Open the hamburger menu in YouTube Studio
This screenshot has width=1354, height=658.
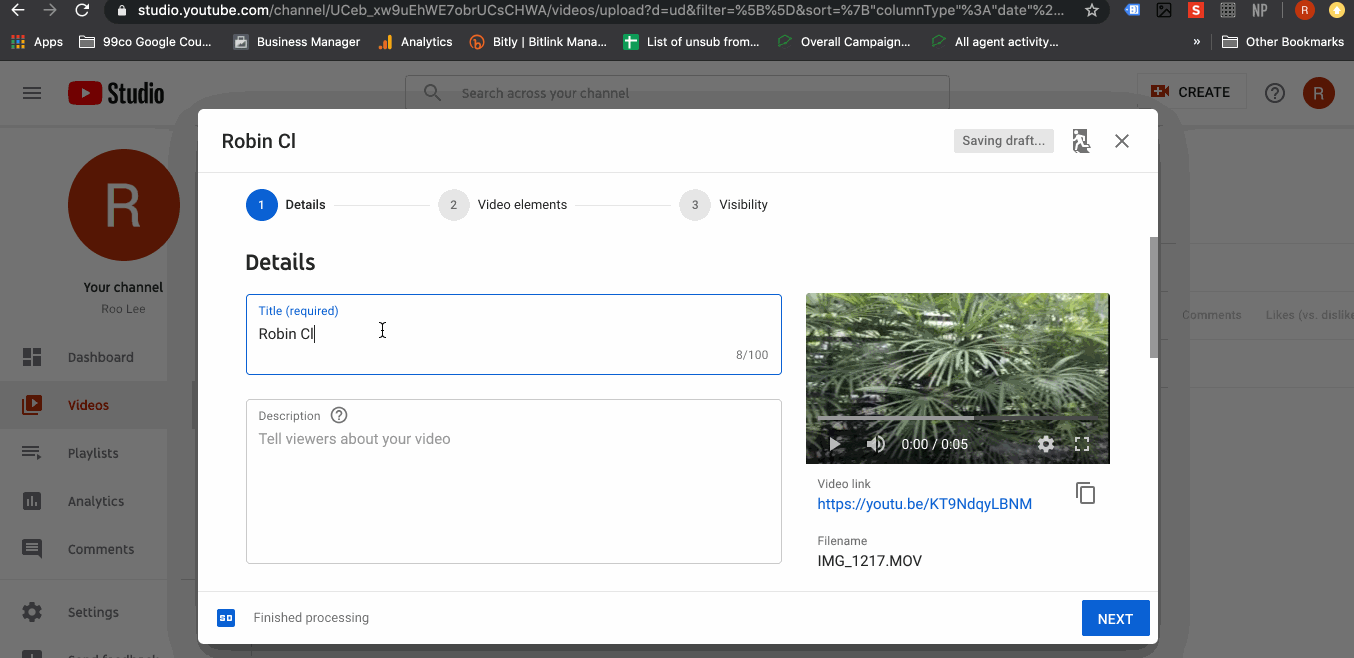pyautogui.click(x=32, y=93)
